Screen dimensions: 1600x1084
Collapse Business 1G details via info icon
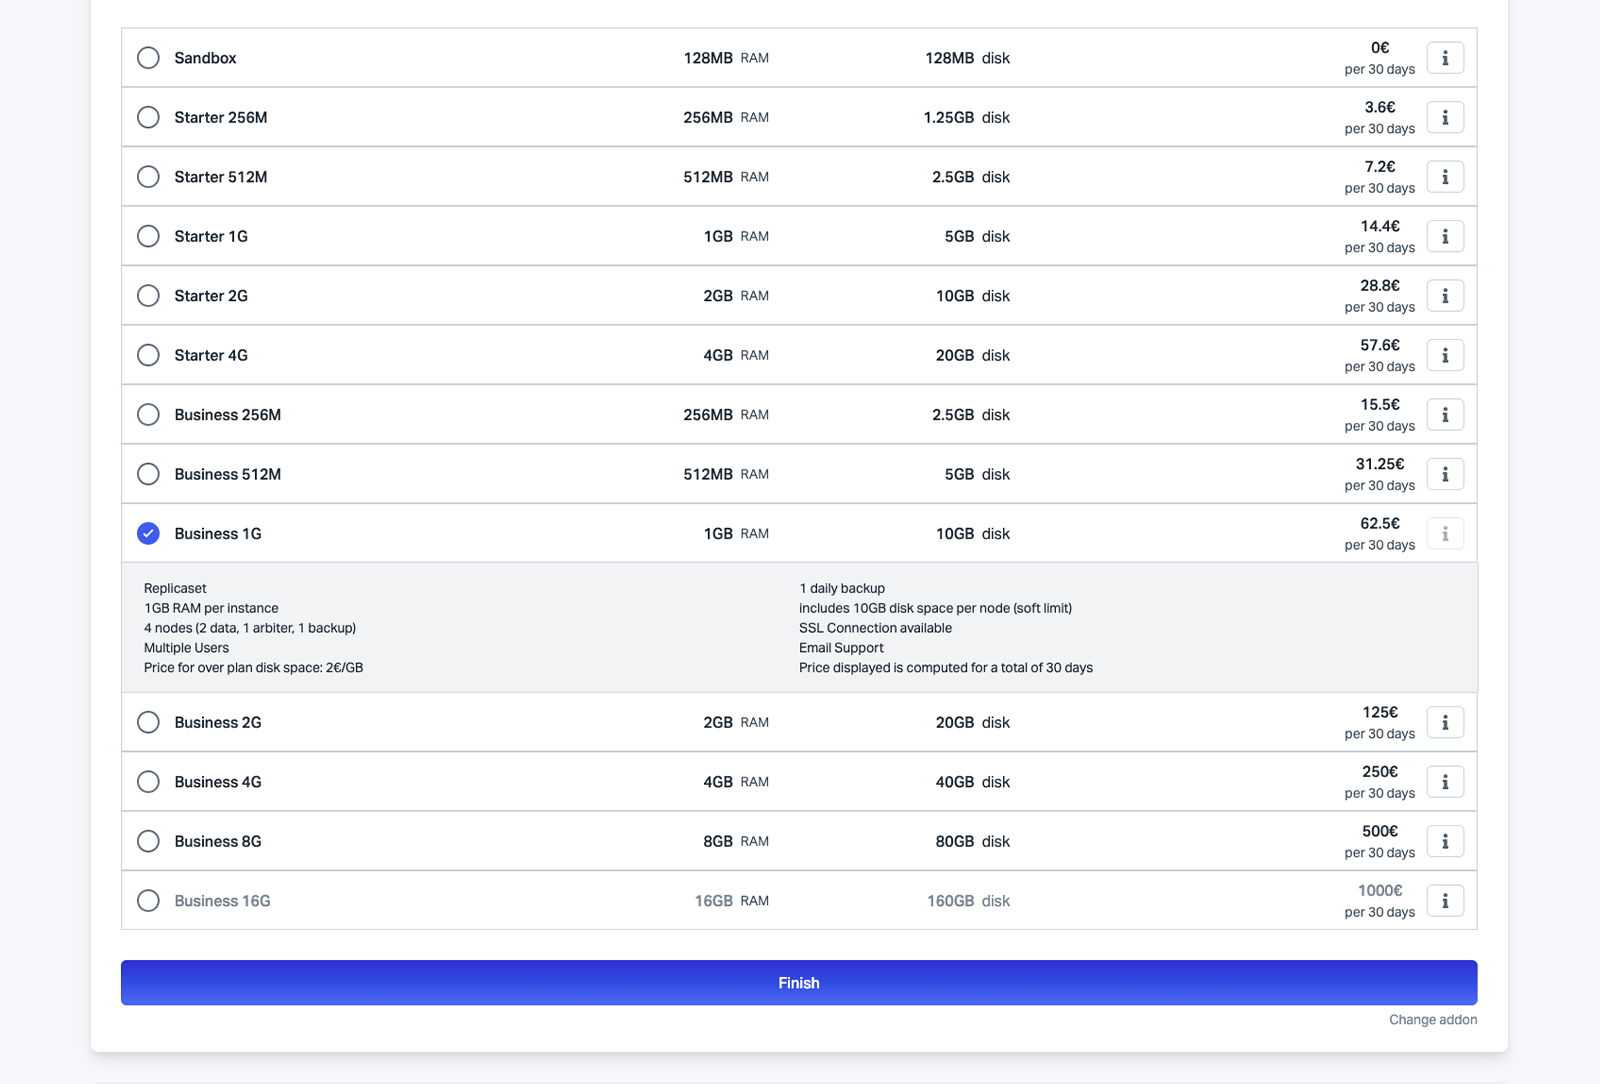tap(1445, 534)
